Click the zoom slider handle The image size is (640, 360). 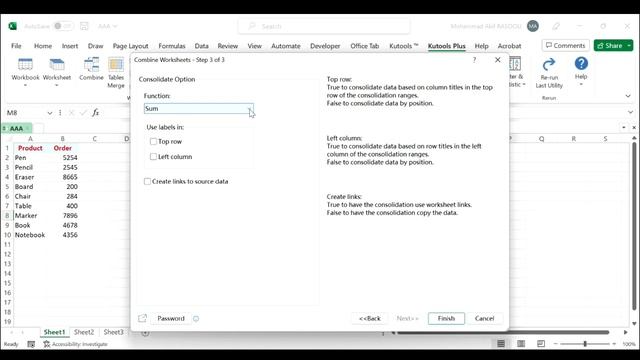tap(585, 344)
